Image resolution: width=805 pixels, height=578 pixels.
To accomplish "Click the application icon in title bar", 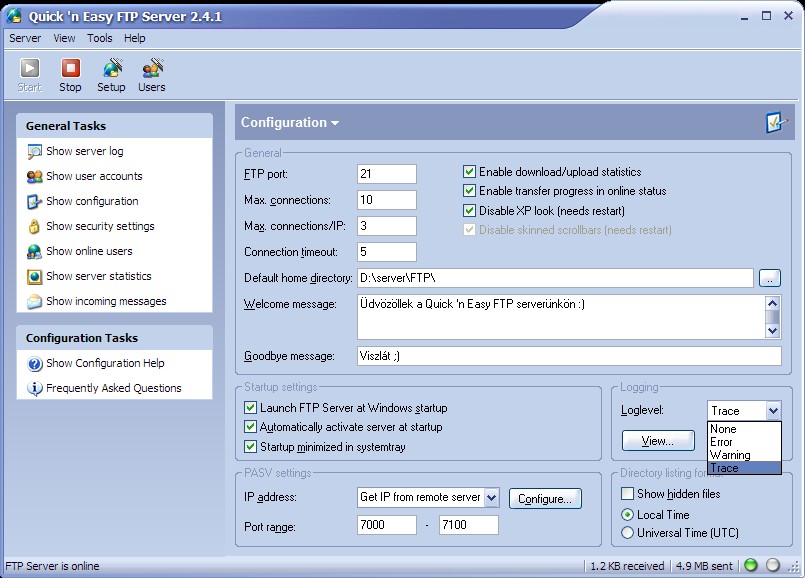I will click(14, 16).
